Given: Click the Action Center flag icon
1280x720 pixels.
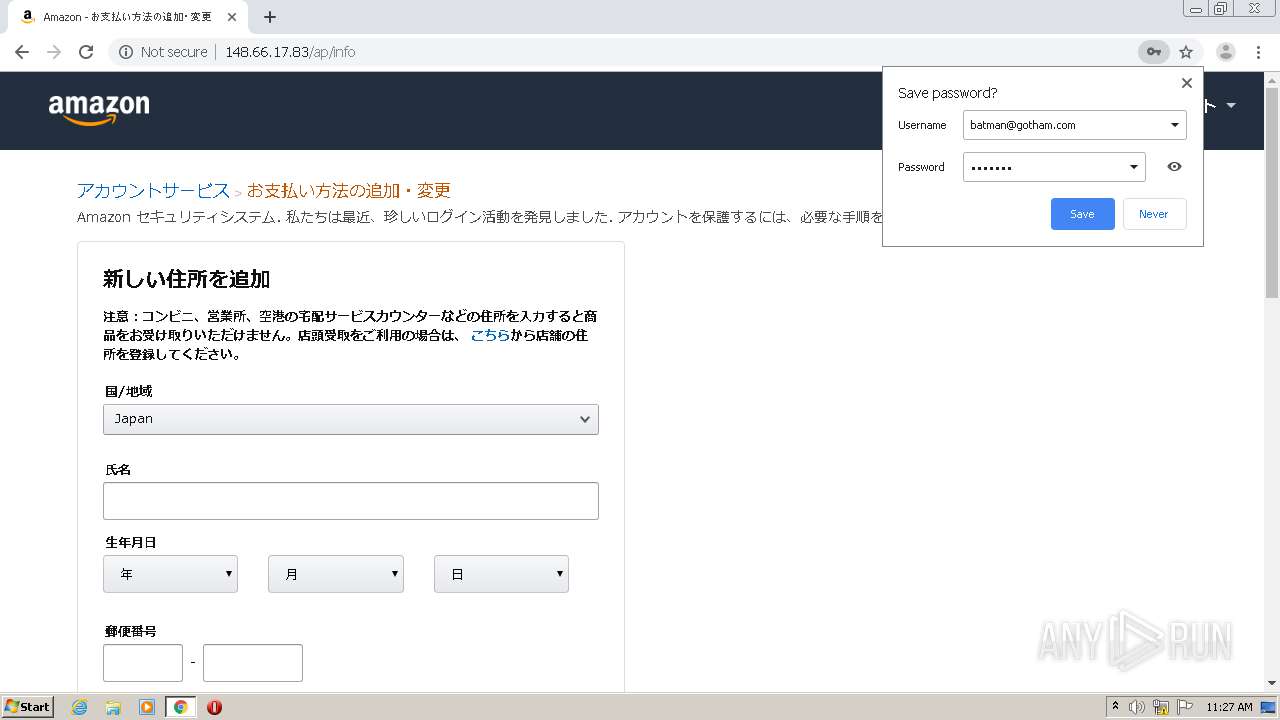Looking at the screenshot, I should 1185,707.
